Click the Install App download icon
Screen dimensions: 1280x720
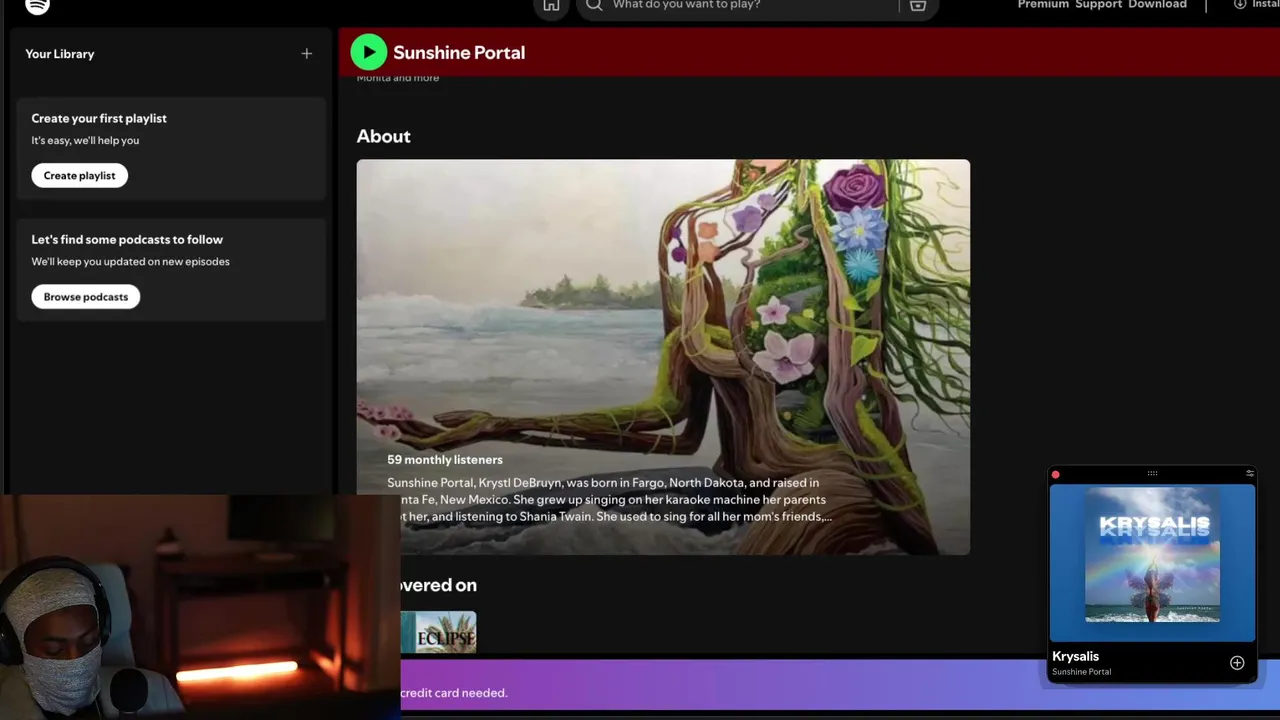pos(1240,5)
